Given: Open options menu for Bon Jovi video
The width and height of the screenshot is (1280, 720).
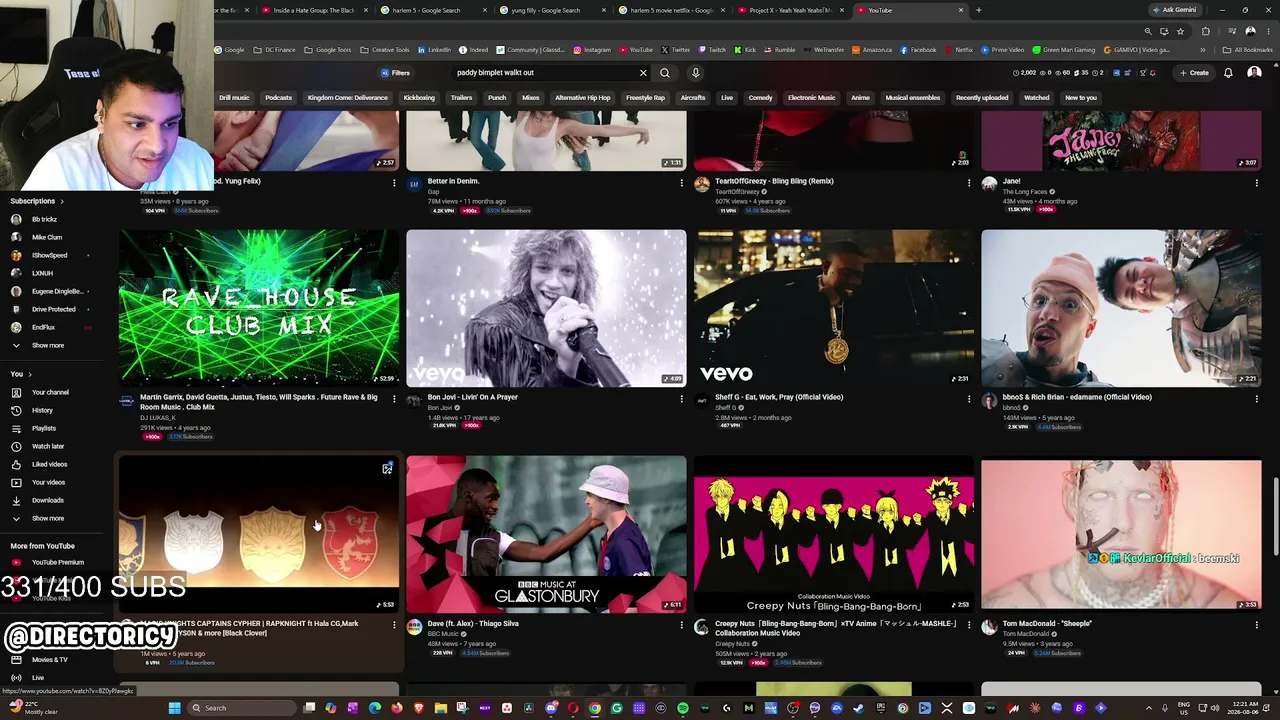Looking at the screenshot, I should point(681,399).
